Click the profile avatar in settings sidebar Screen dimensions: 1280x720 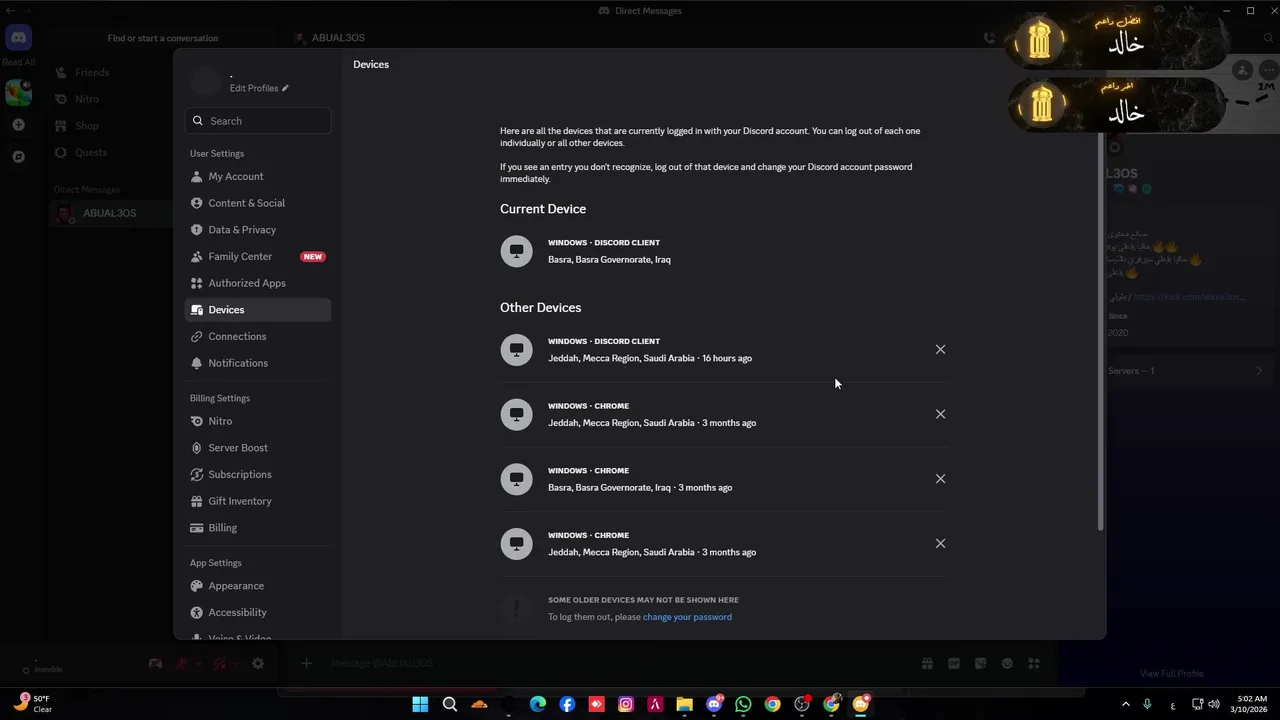pos(206,81)
